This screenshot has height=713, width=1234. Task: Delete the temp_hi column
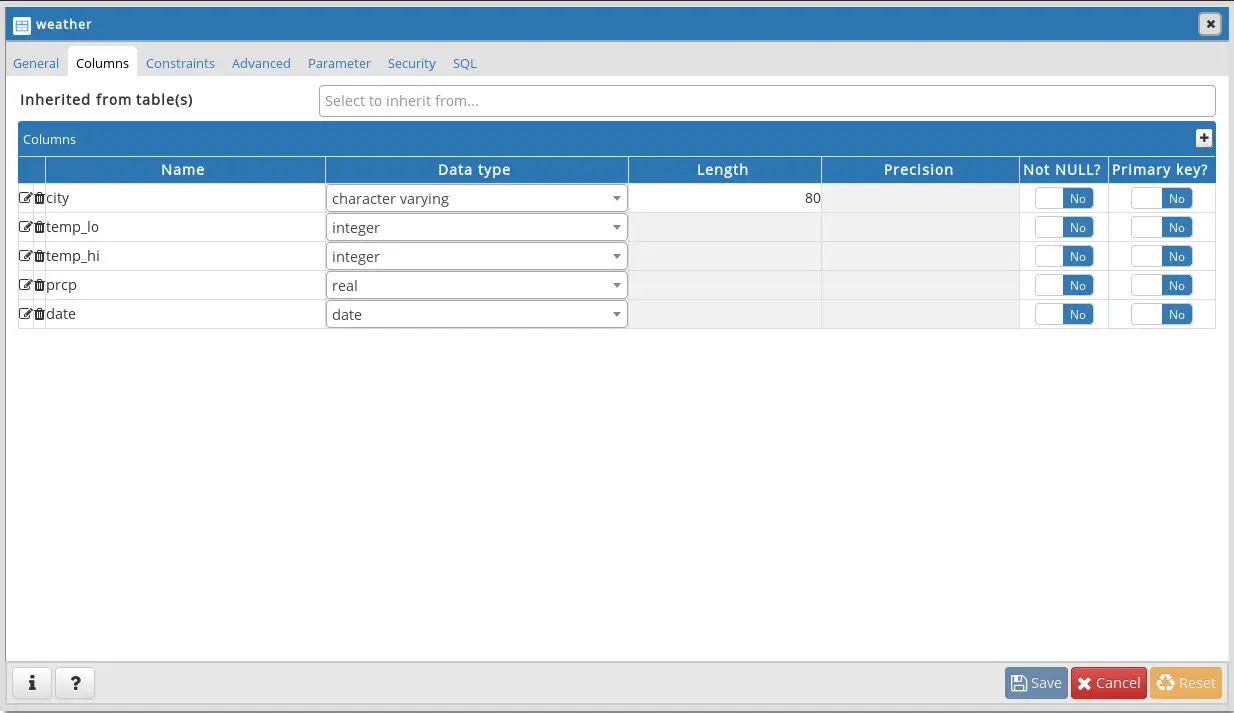click(x=39, y=256)
